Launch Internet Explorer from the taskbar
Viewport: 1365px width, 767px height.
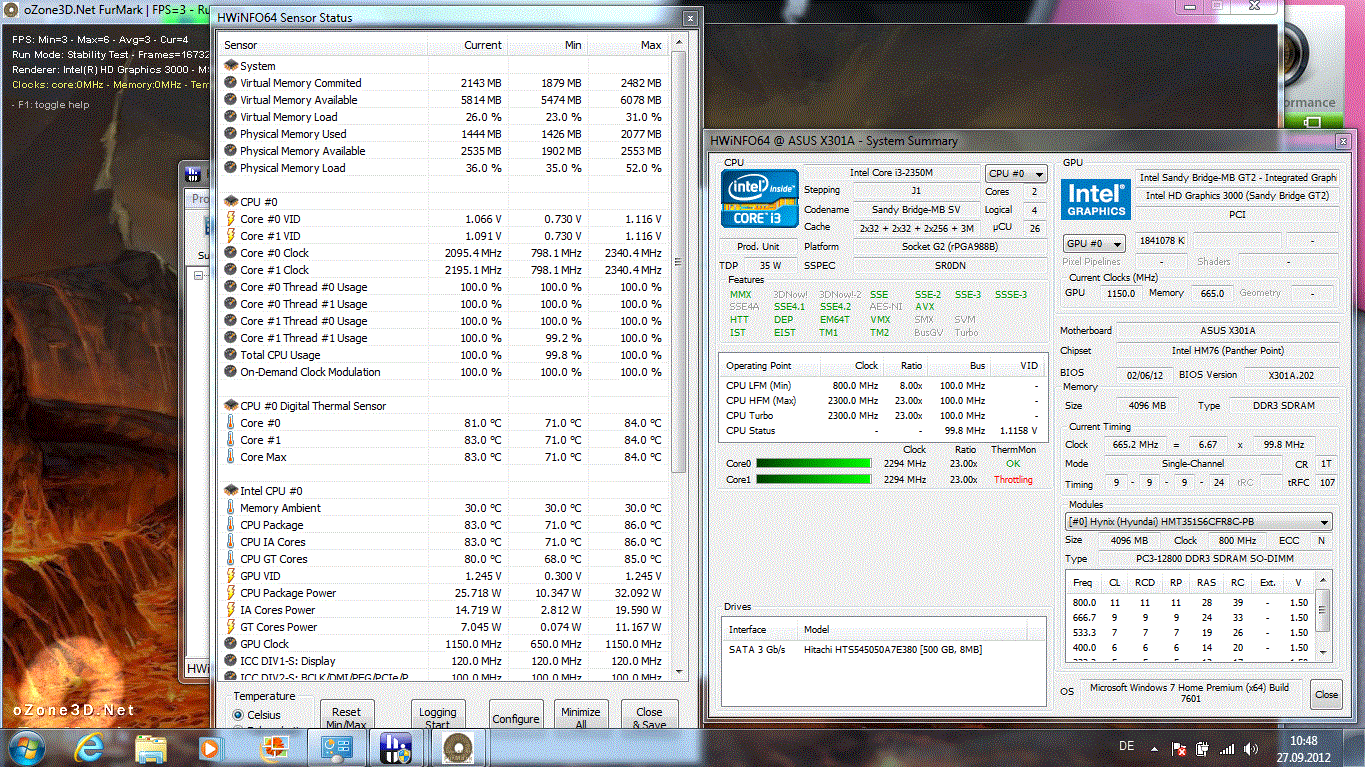tap(90, 747)
